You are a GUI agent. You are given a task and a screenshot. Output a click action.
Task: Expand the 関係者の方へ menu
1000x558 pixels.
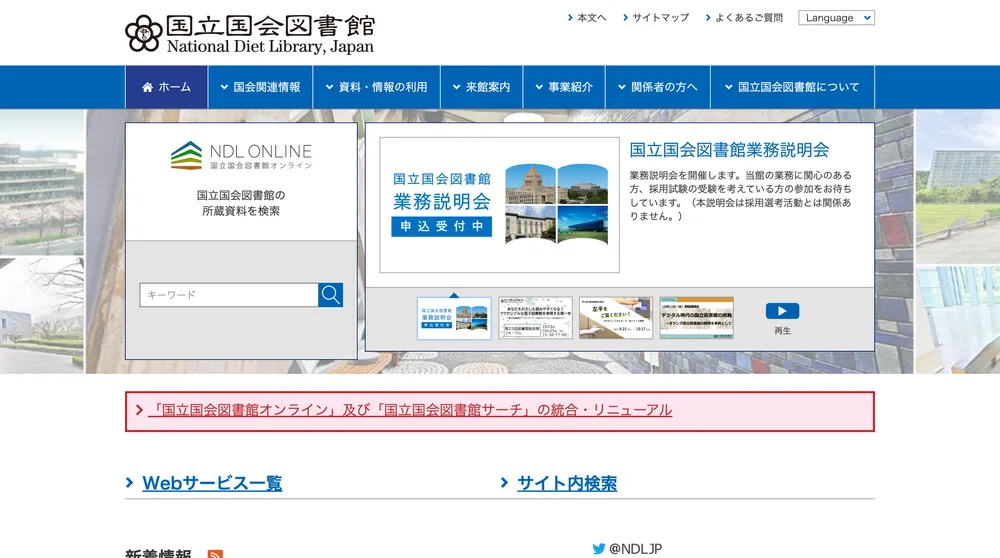pos(658,87)
